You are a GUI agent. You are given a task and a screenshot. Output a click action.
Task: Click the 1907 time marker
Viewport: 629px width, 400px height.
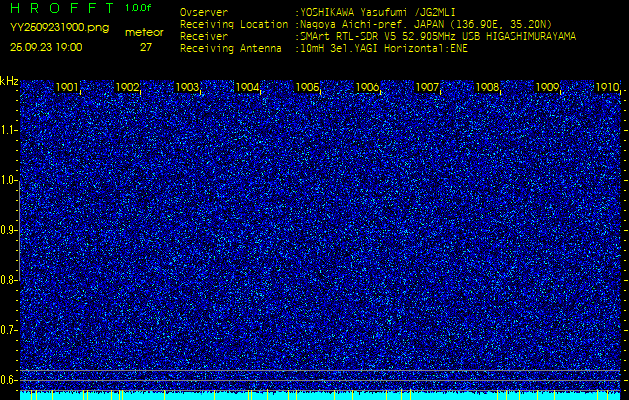point(427,87)
